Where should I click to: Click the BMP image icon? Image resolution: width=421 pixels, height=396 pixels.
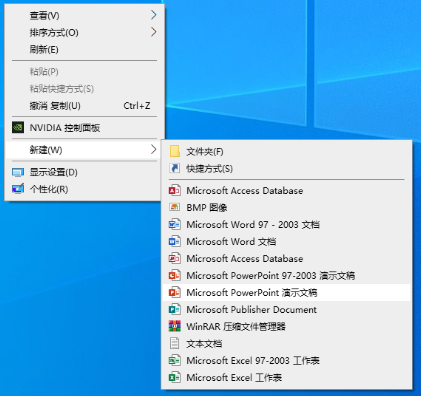click(x=175, y=207)
